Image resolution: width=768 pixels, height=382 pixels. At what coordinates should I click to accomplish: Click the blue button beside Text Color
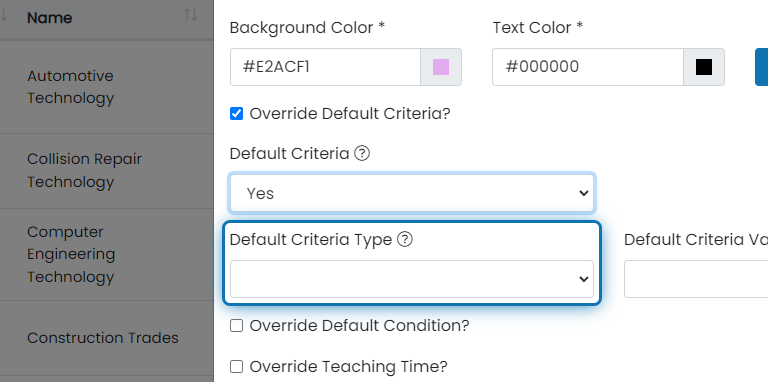762,67
